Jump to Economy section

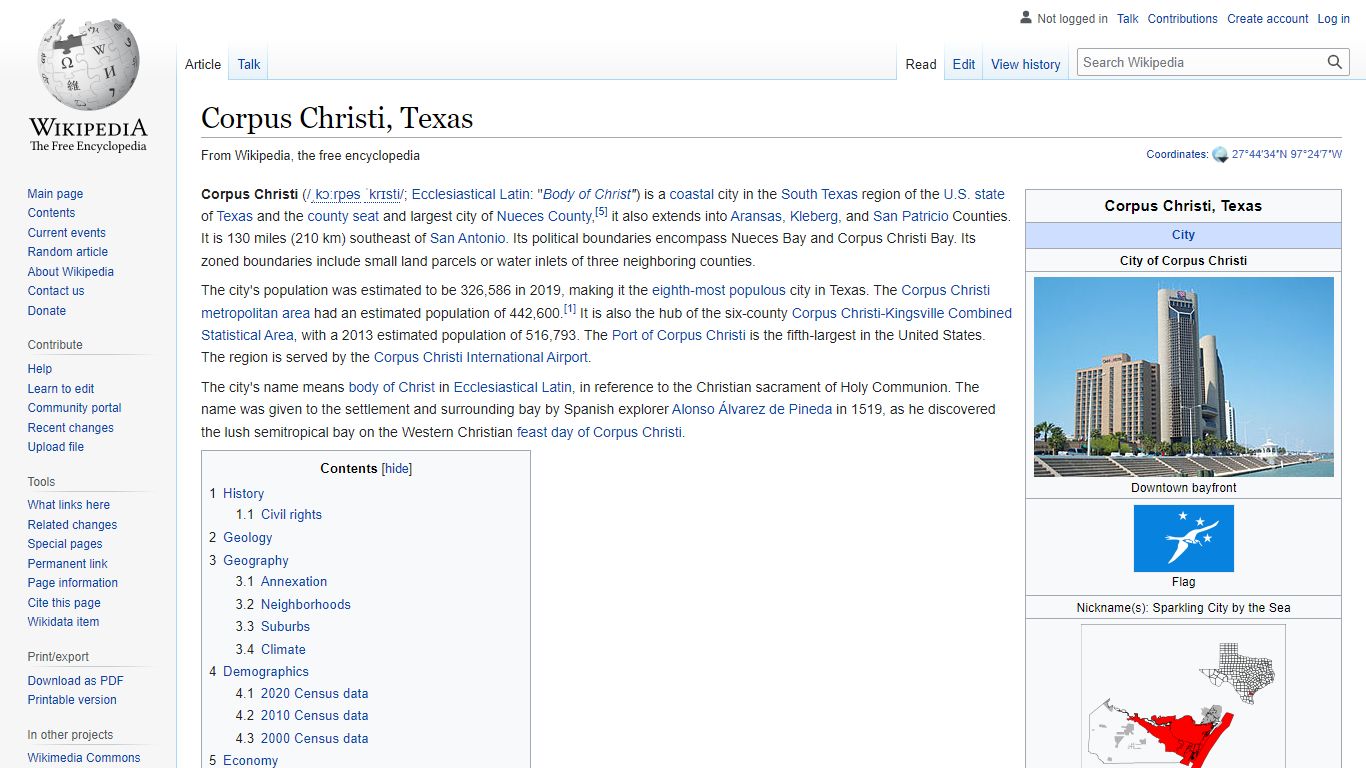tap(250, 760)
